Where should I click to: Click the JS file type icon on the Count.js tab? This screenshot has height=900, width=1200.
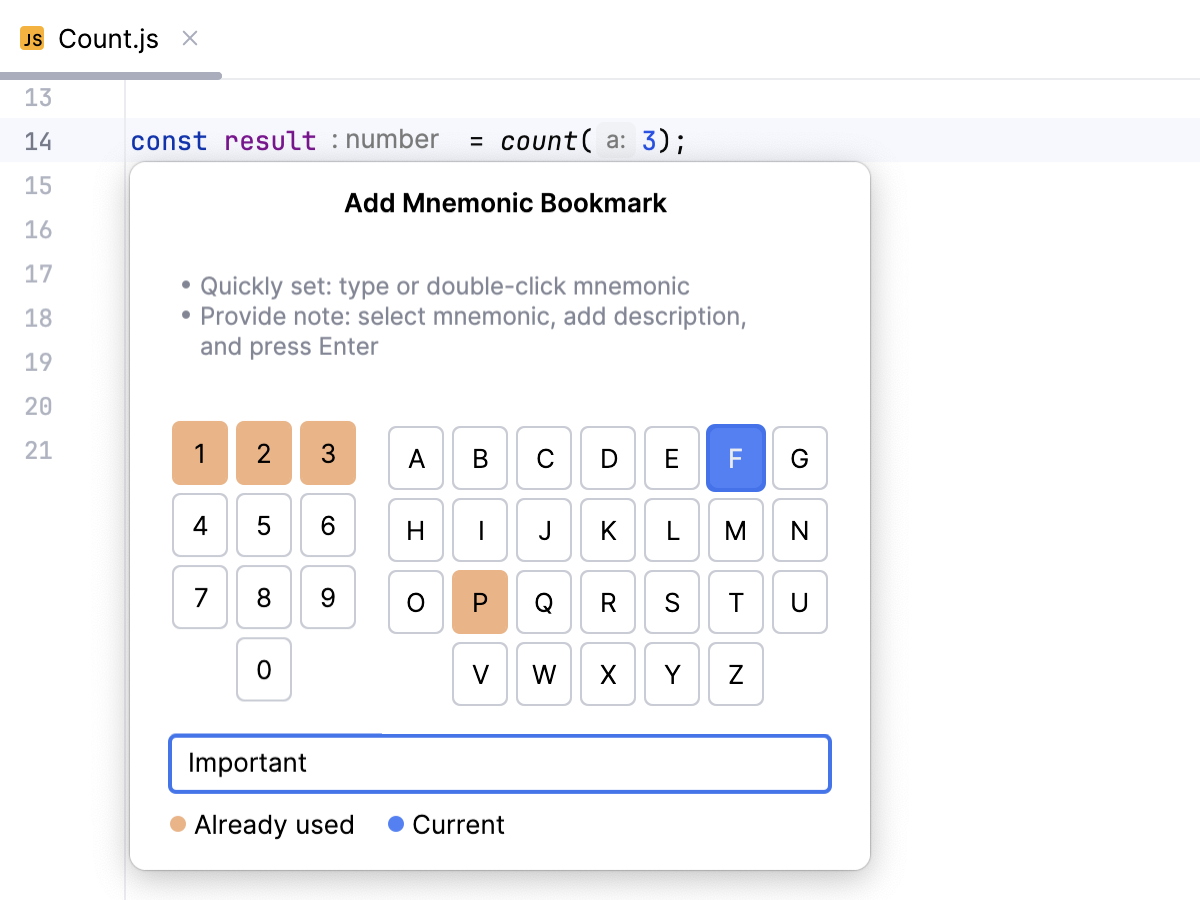pos(31,38)
